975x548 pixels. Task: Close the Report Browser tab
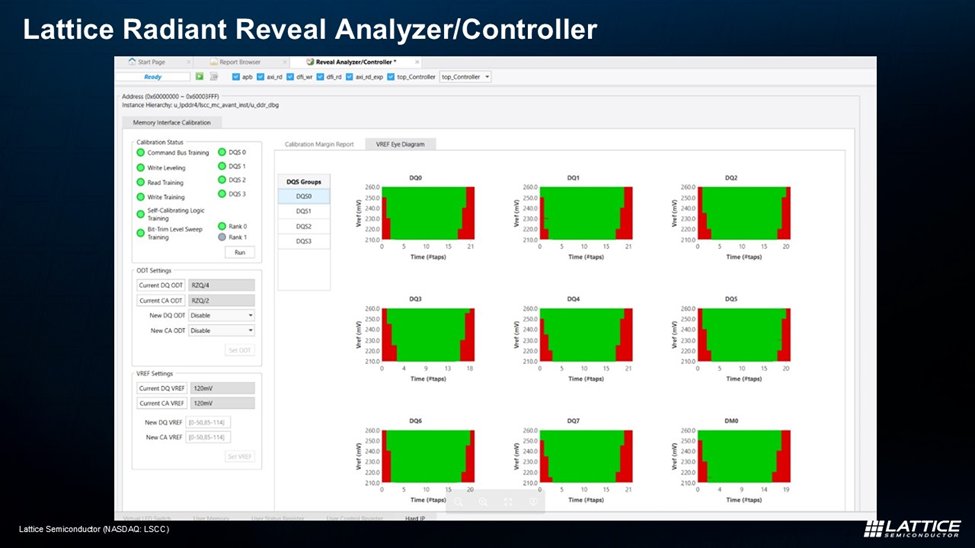tap(283, 62)
